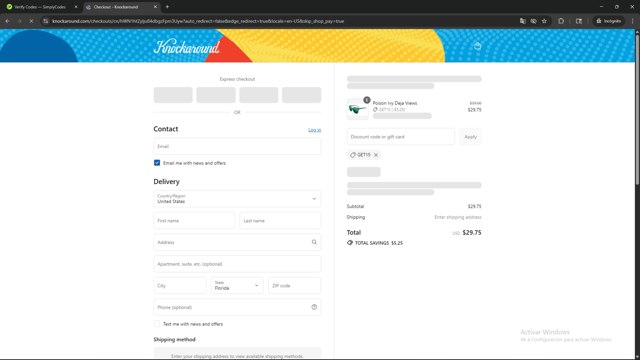Click the First name field
The width and height of the screenshot is (640, 360).
tap(194, 220)
